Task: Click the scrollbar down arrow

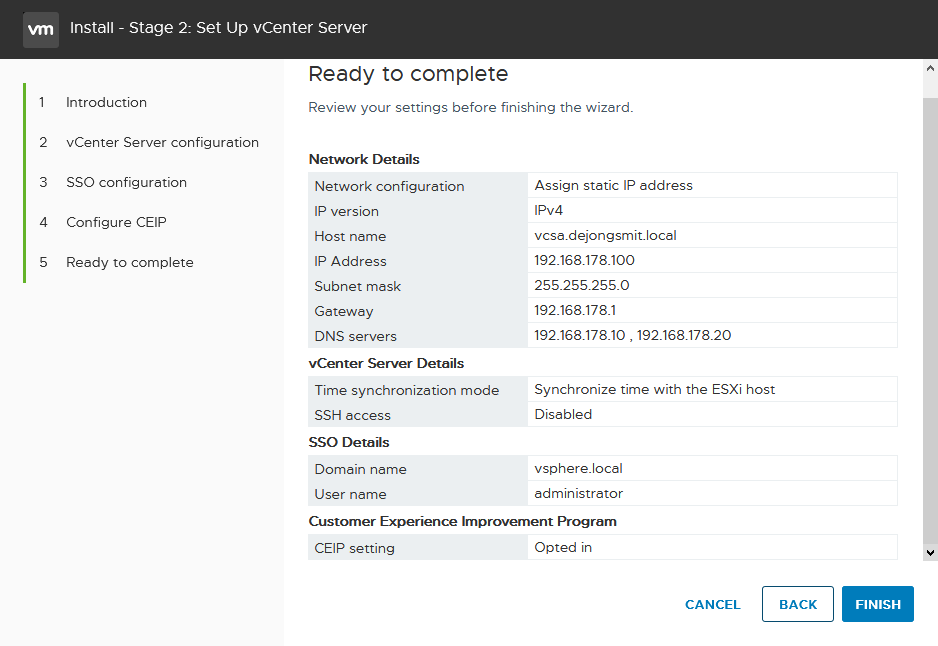Action: click(x=930, y=553)
